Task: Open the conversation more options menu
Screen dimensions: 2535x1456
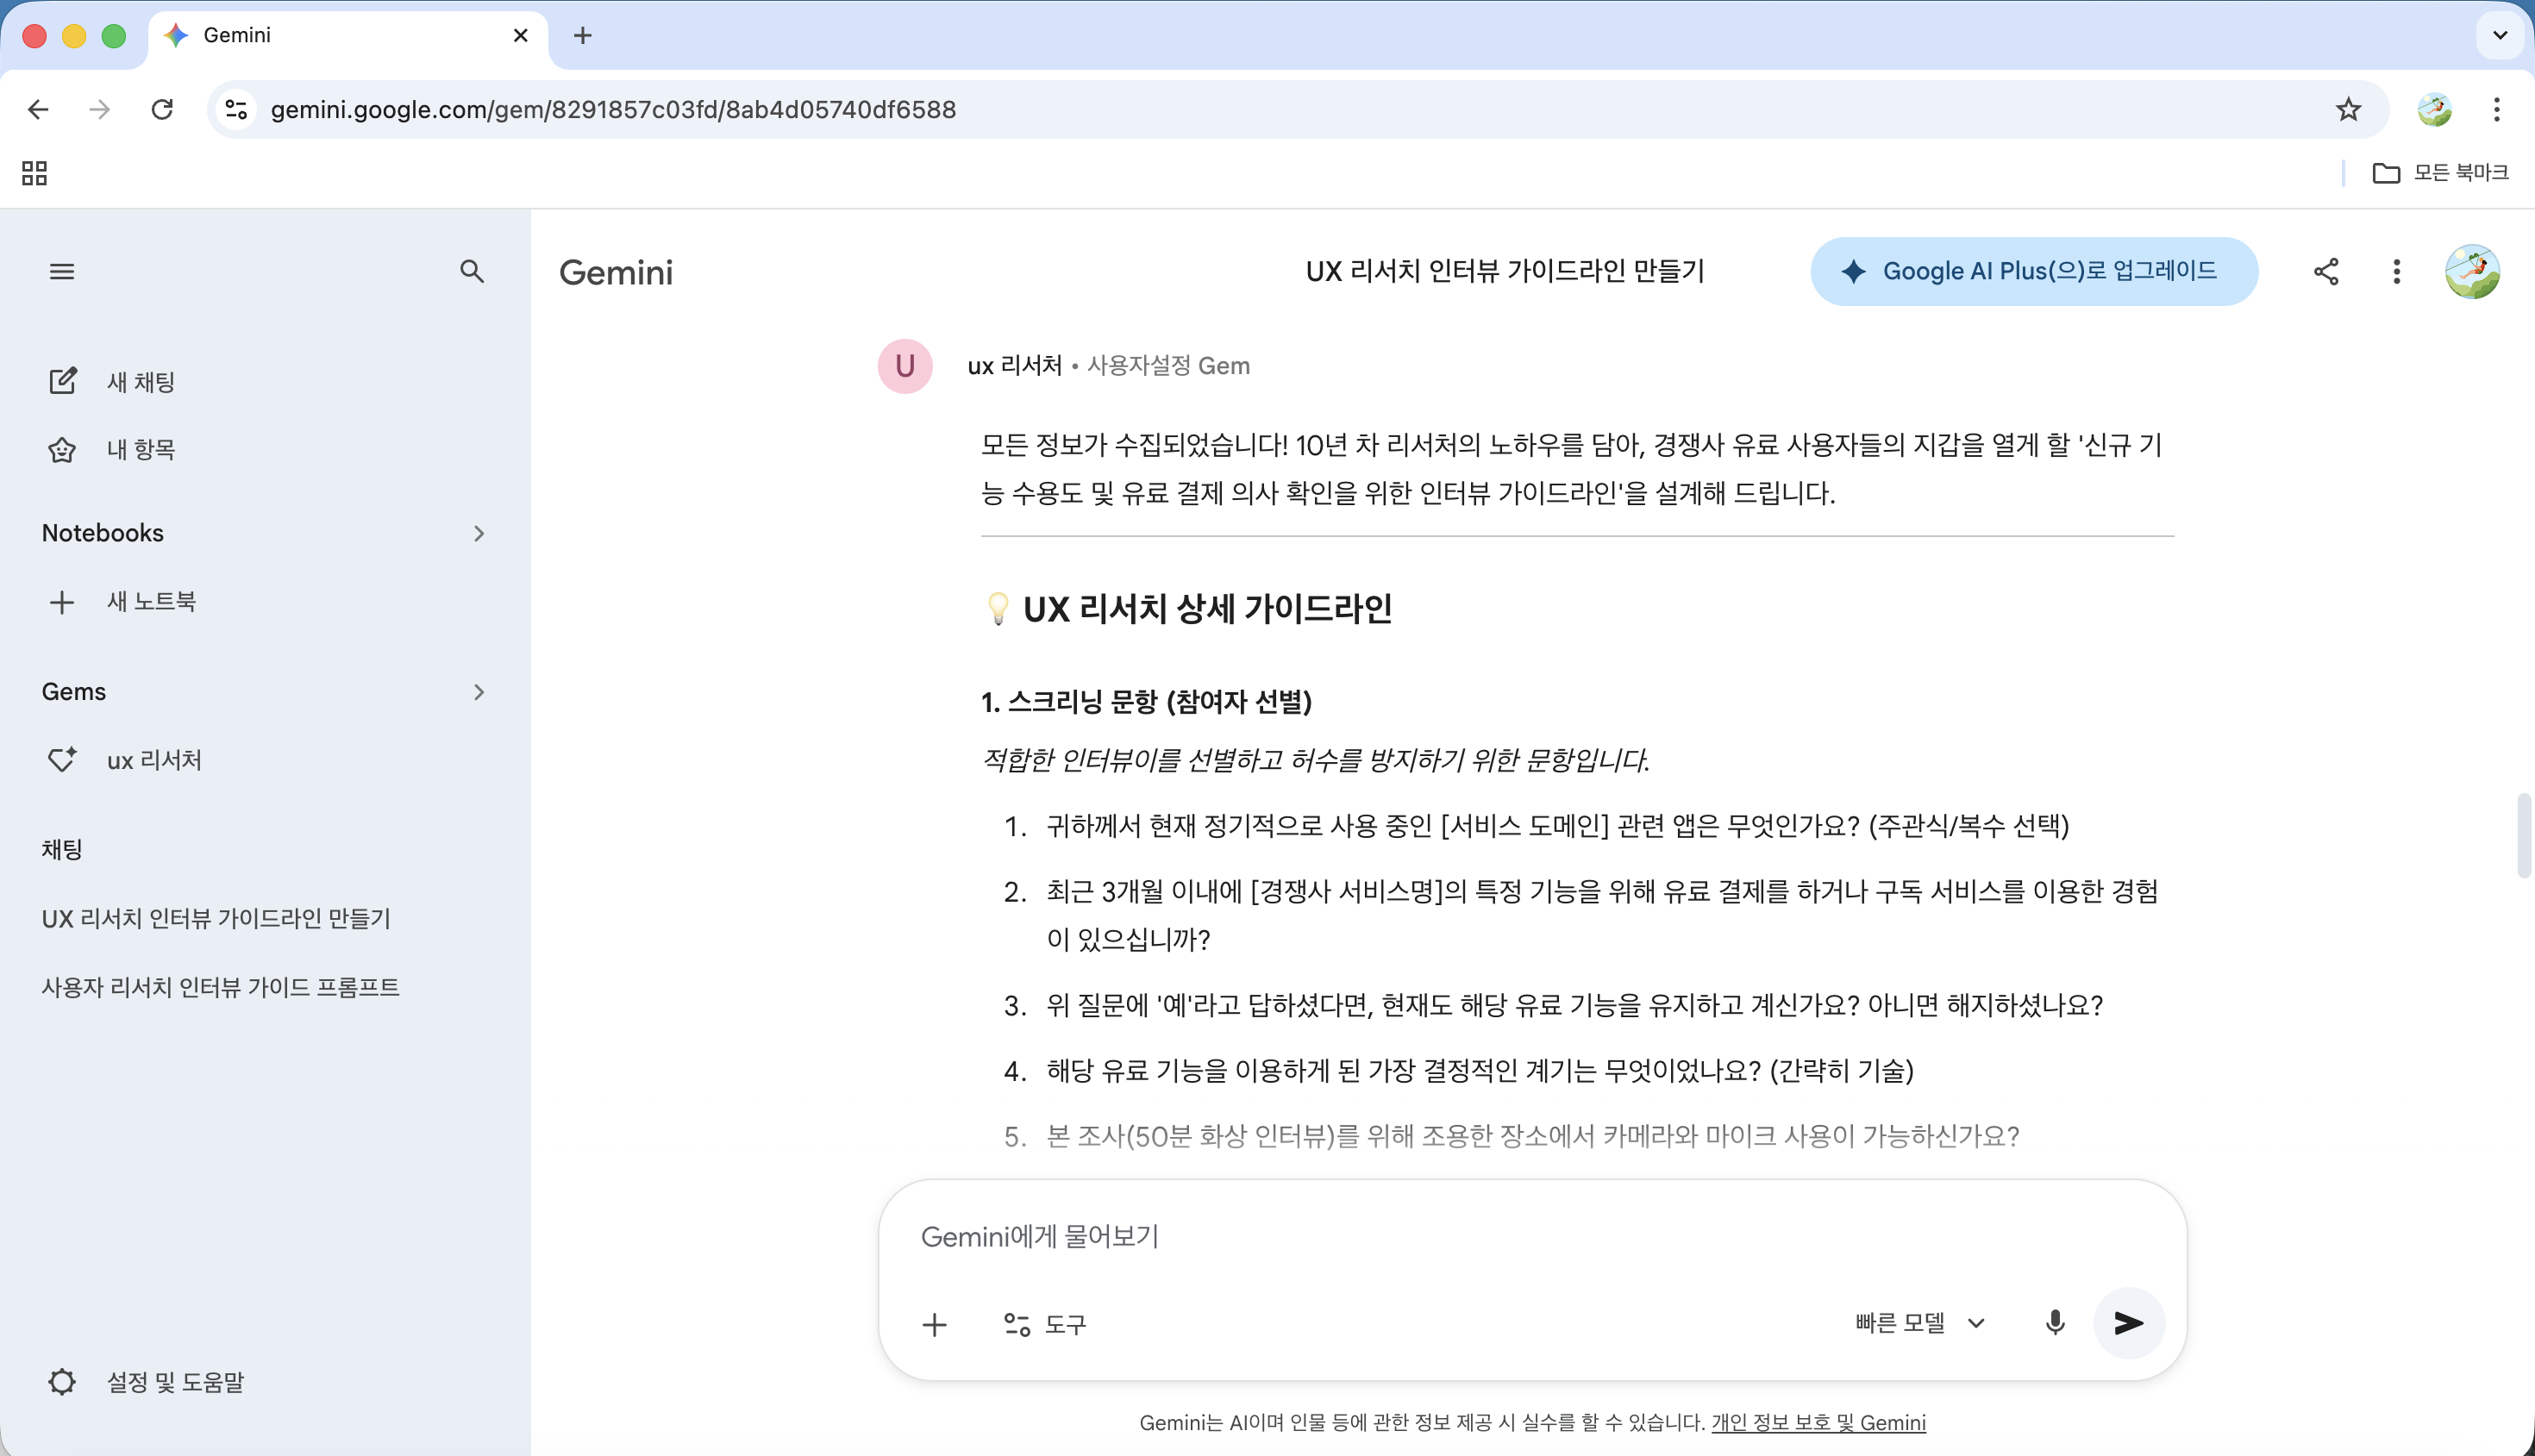Action: click(2396, 271)
